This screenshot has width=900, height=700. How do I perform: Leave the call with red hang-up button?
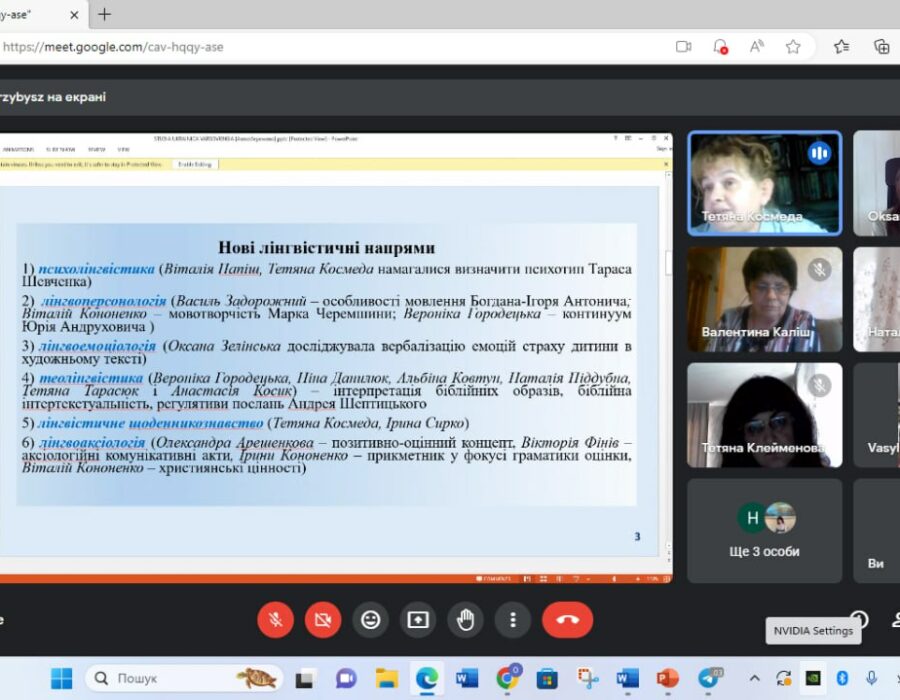pos(567,619)
